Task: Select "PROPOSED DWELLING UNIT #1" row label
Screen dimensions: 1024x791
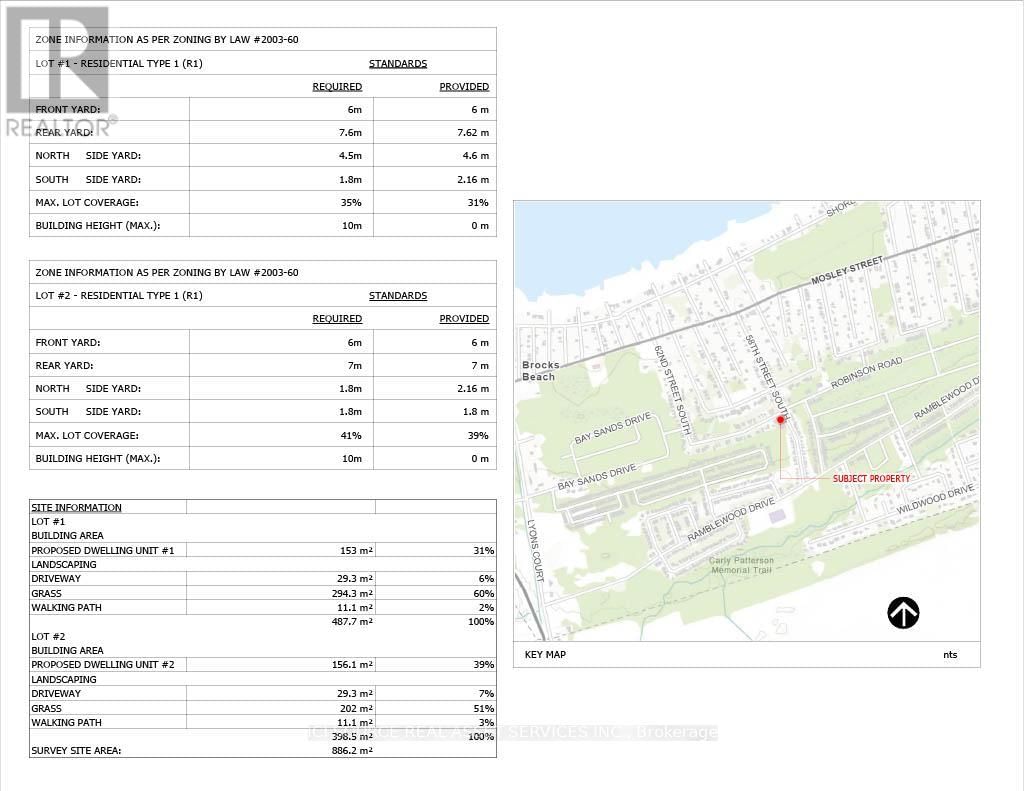Action: 103,551
